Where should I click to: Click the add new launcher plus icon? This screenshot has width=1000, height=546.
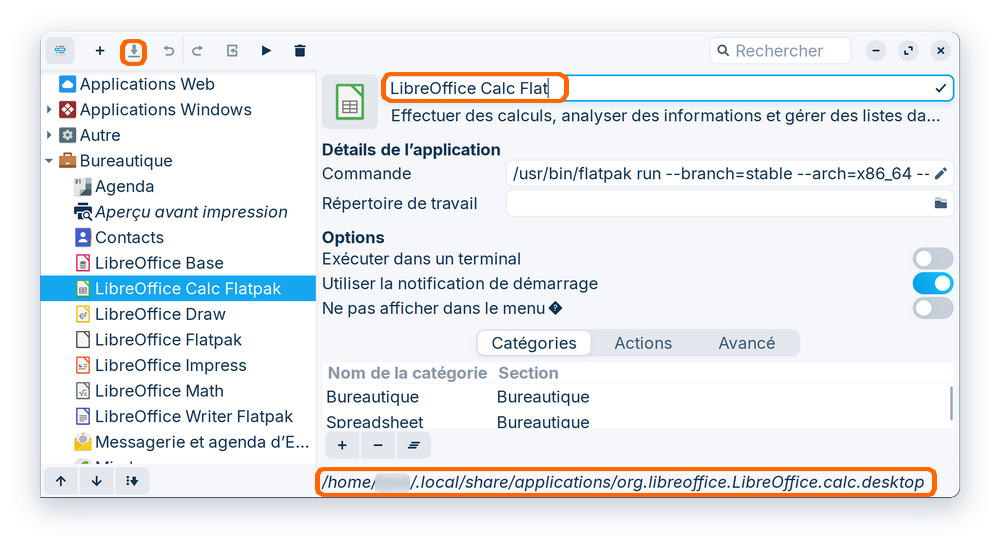click(x=99, y=51)
